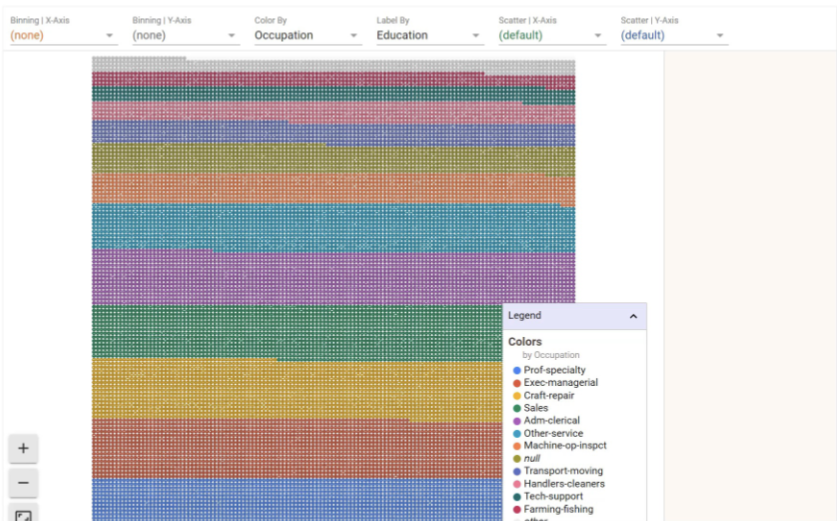Open the Color By Occupation dropdown
The image size is (837, 521).
coord(308,35)
